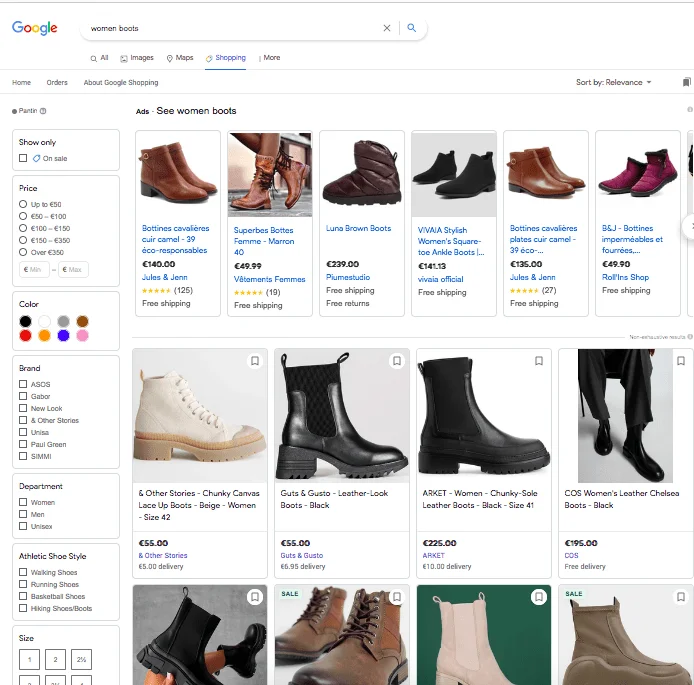
Task: Select the Up to €50 price option
Action: click(23, 204)
